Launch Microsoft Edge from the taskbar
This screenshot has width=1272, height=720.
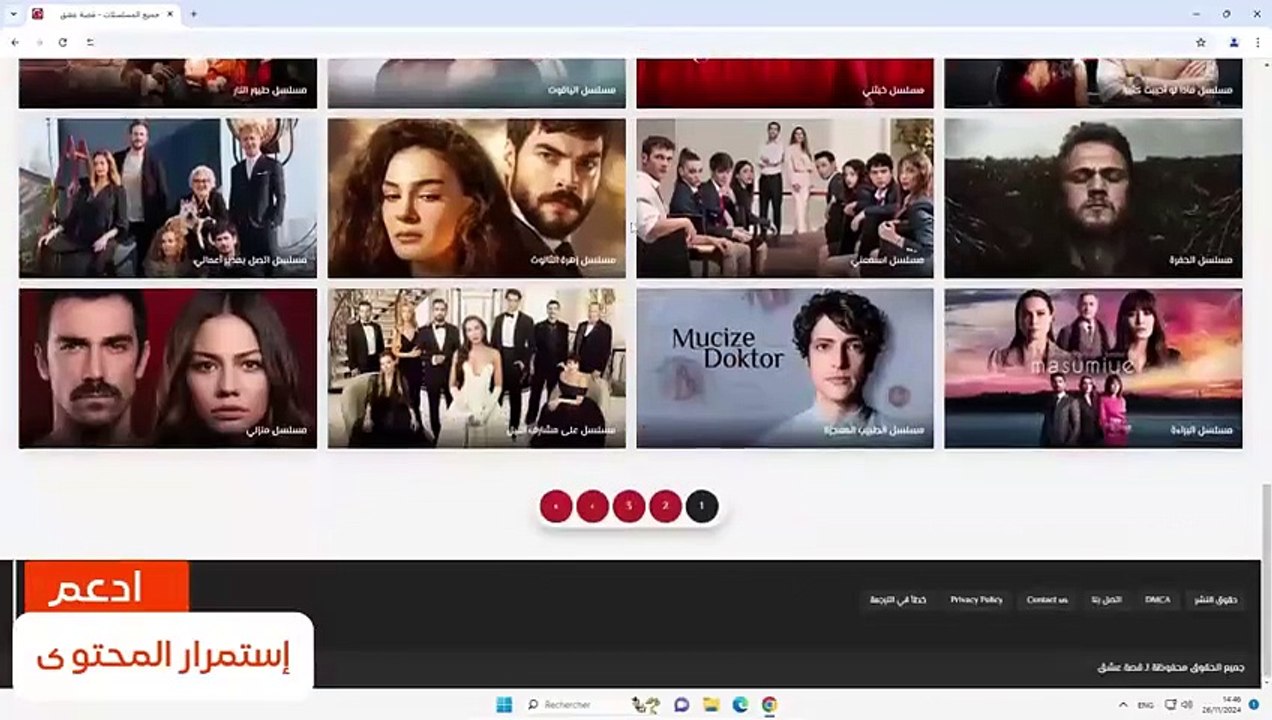(x=740, y=705)
